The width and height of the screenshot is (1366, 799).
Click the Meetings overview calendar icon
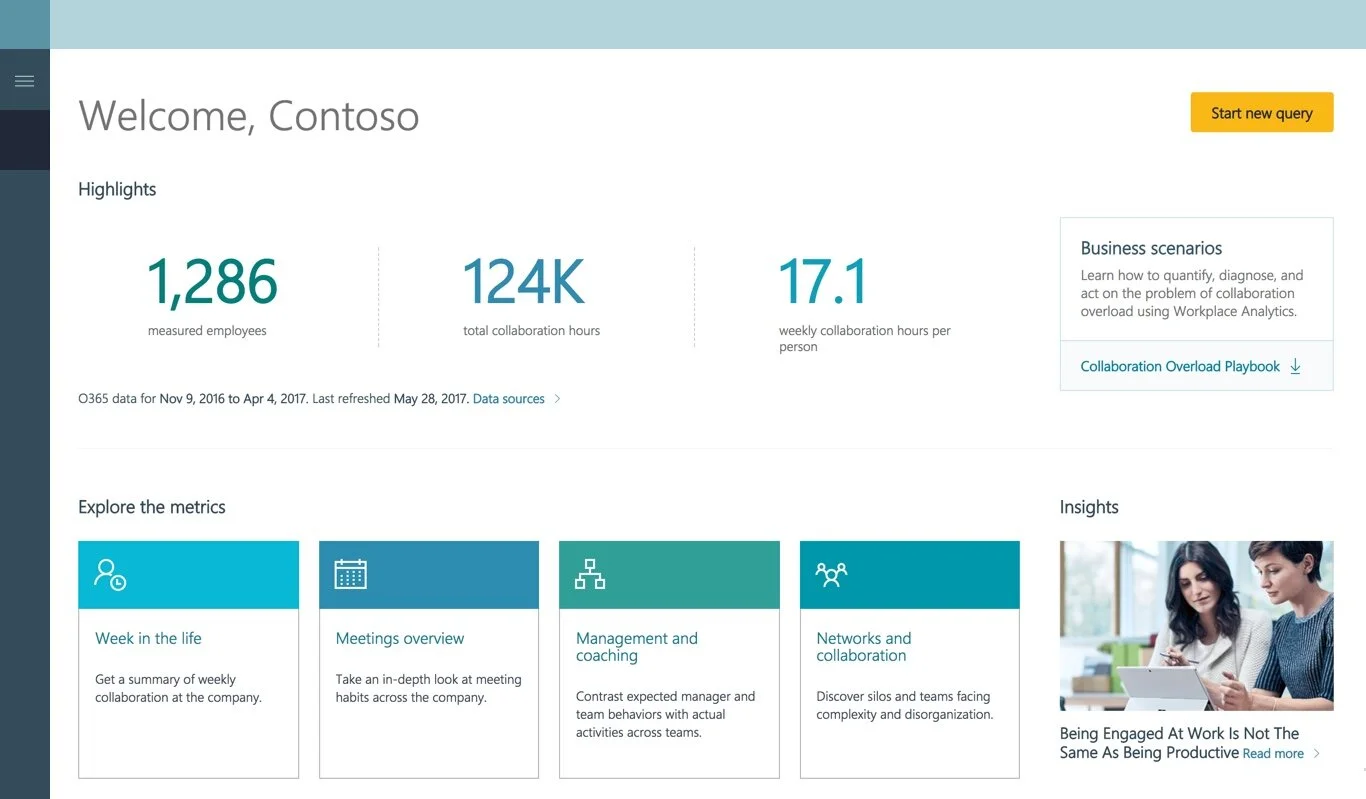[x=349, y=573]
